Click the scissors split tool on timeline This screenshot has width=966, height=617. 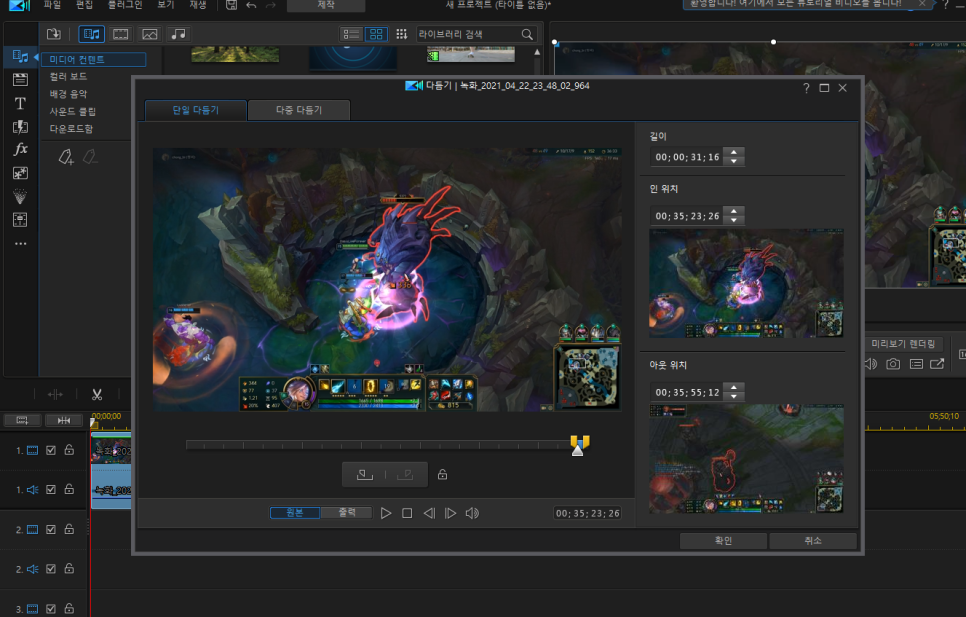[x=97, y=394]
